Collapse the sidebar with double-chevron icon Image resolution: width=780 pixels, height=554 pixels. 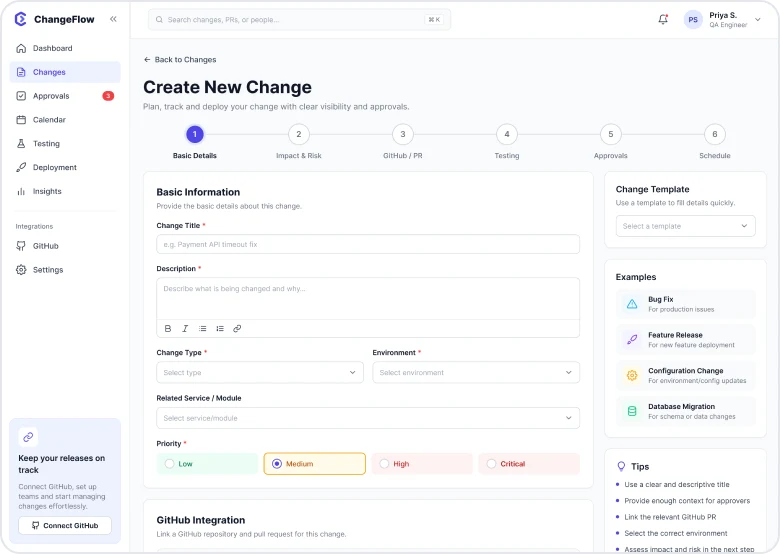click(x=113, y=19)
